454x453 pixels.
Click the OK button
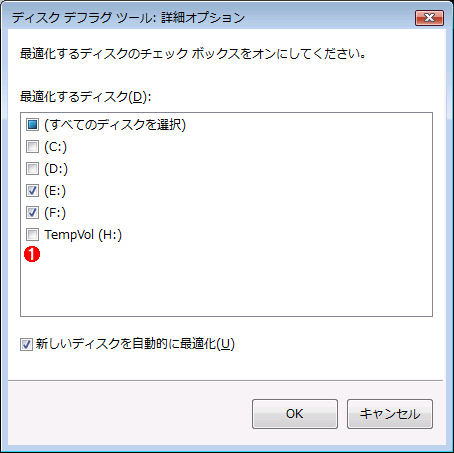click(x=295, y=414)
